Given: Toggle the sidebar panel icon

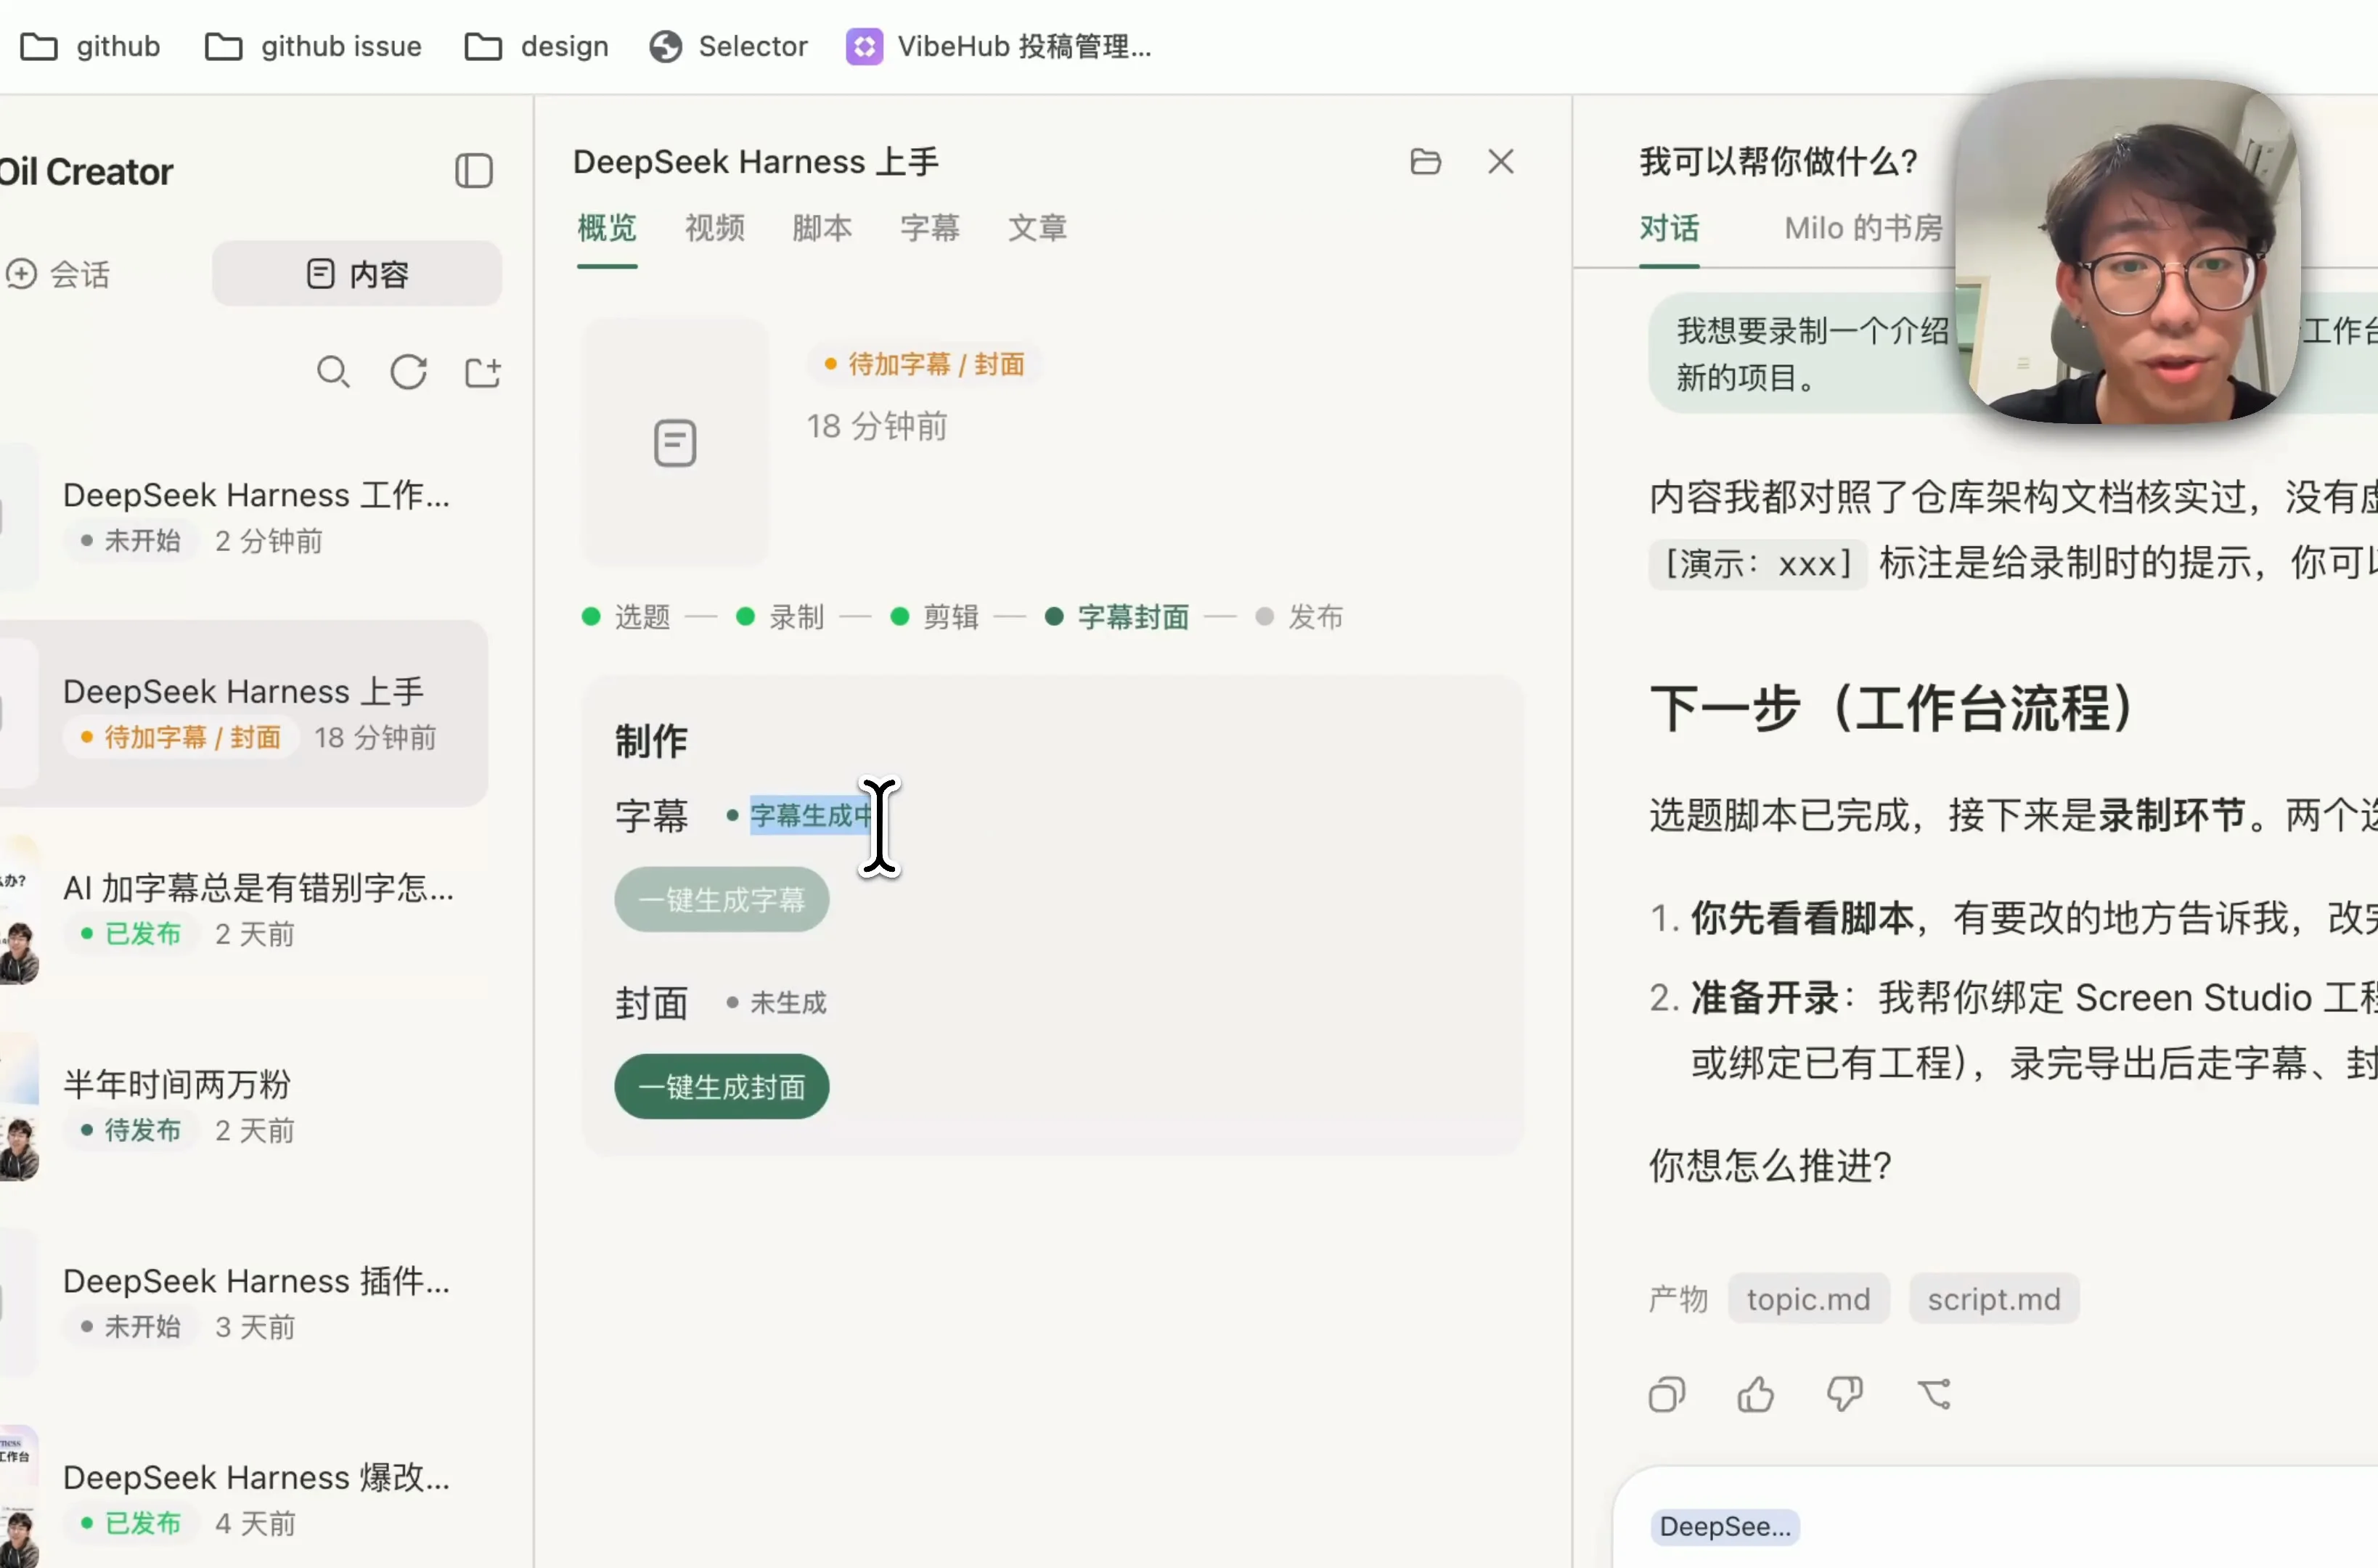Looking at the screenshot, I should point(474,171).
